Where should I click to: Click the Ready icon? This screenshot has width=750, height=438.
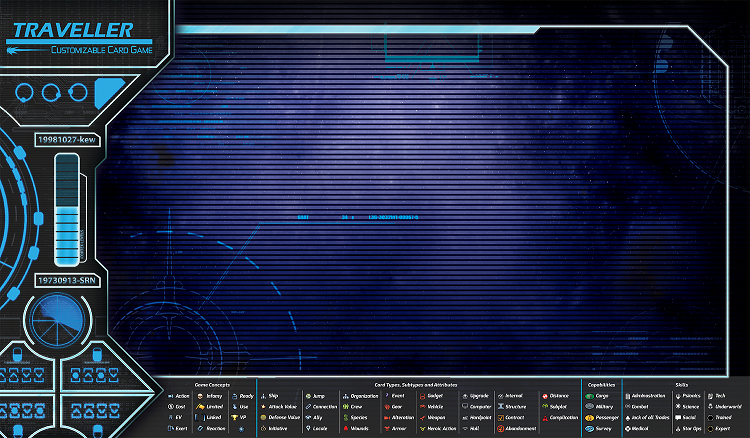pos(234,396)
